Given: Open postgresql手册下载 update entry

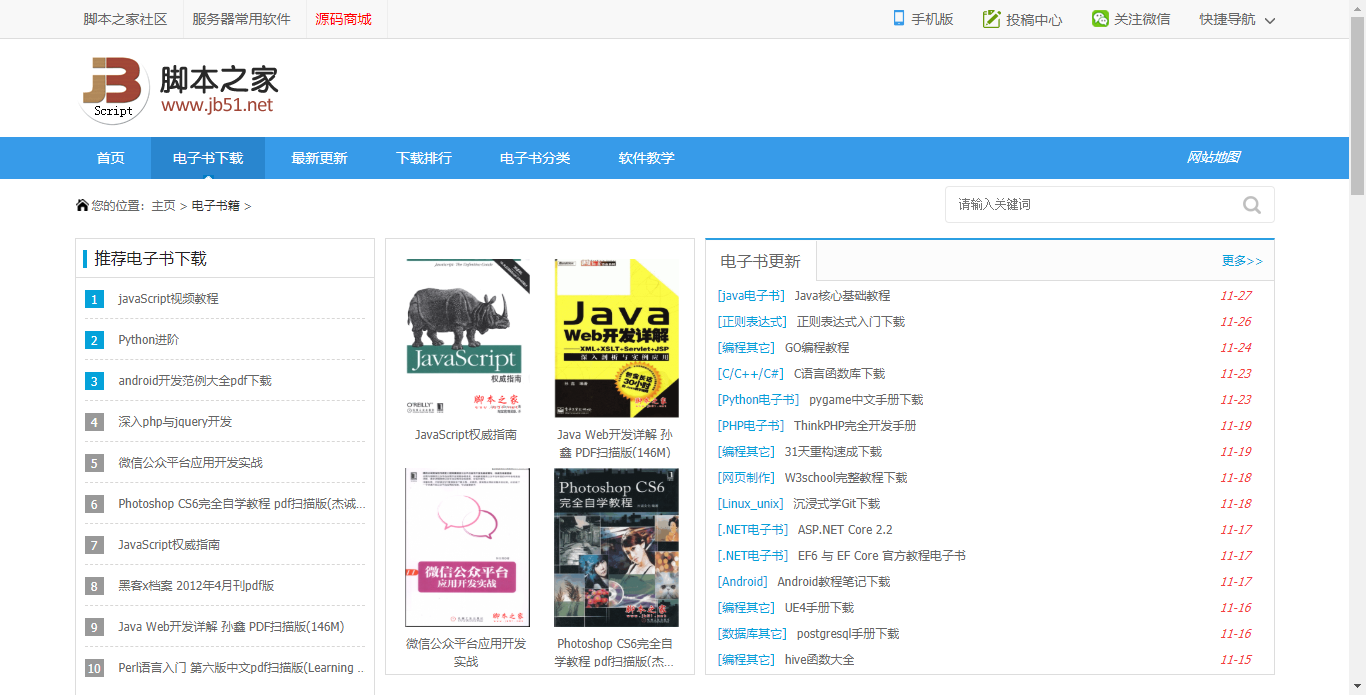Looking at the screenshot, I should click(848, 634).
